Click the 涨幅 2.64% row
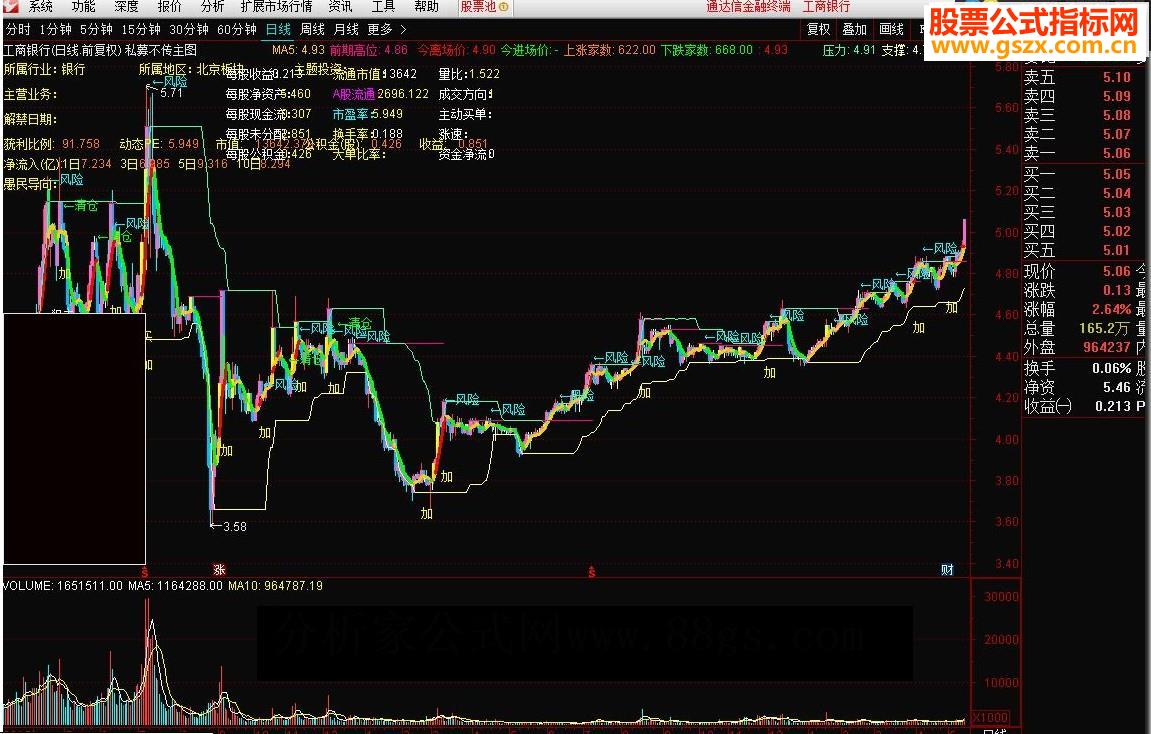Viewport: 1151px width, 734px height. click(1078, 309)
